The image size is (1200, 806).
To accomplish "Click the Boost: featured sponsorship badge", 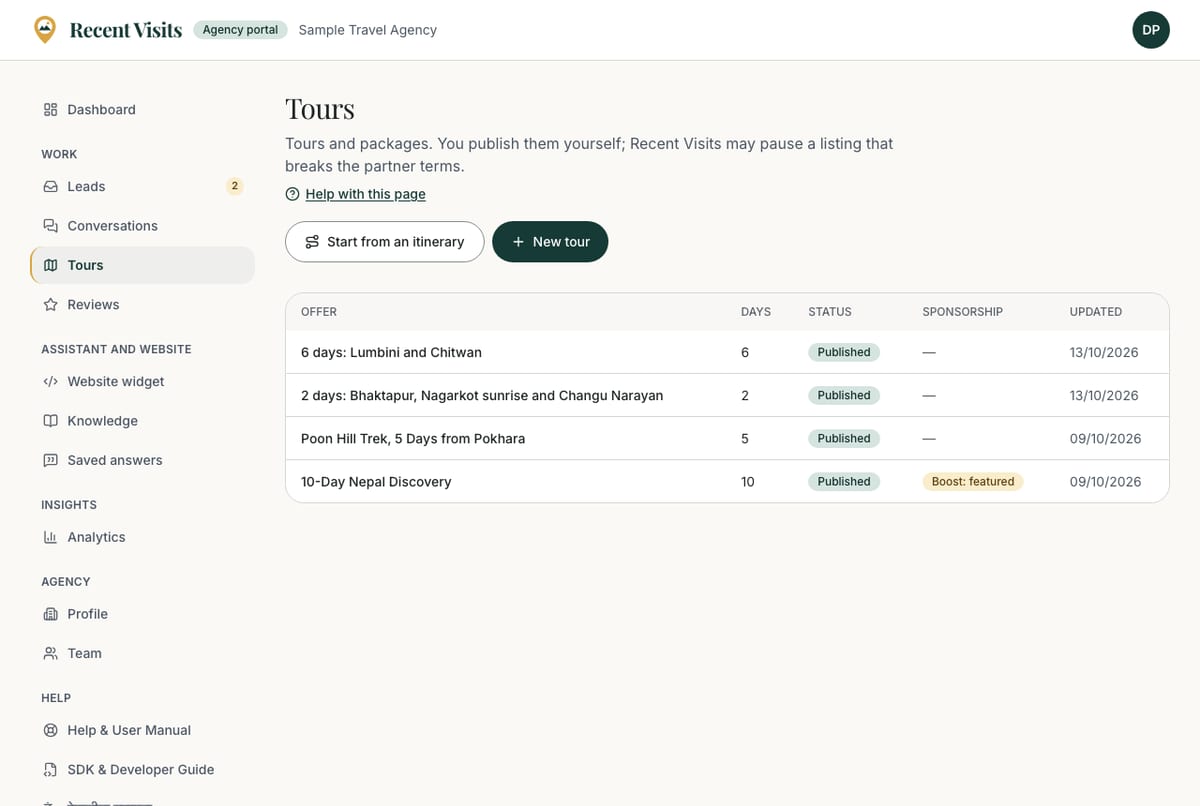I will 973,481.
